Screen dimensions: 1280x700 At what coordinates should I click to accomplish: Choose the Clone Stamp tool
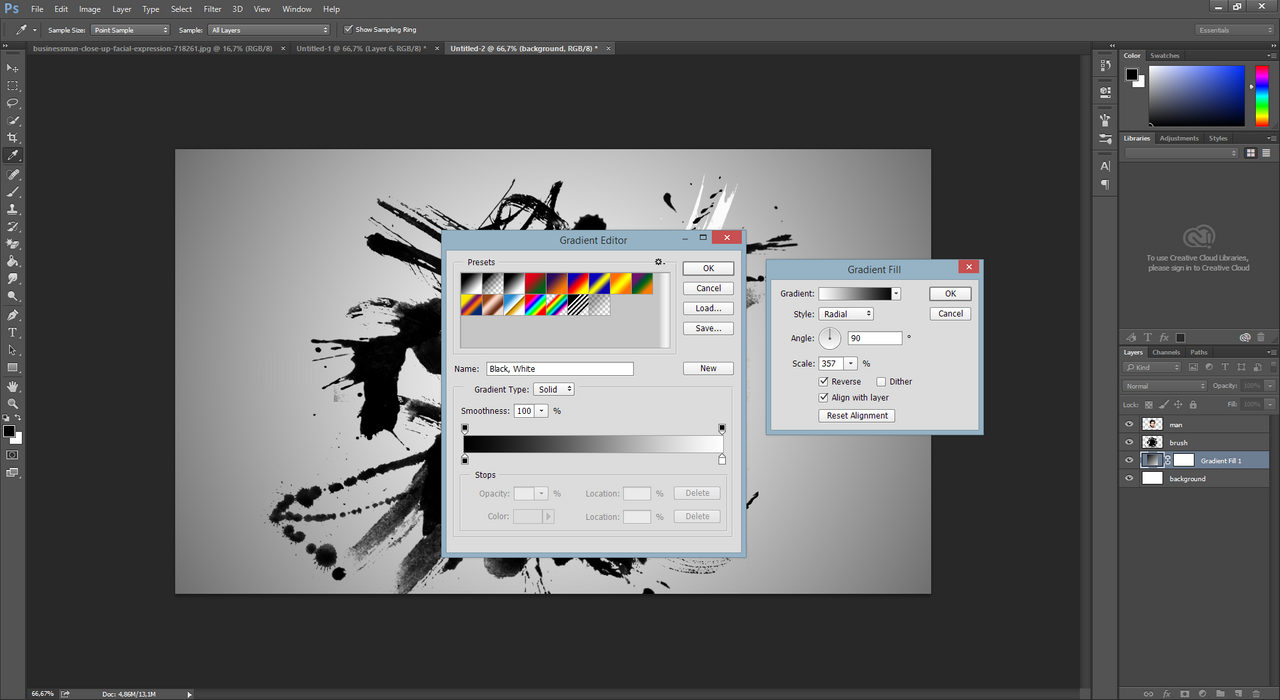click(x=13, y=209)
